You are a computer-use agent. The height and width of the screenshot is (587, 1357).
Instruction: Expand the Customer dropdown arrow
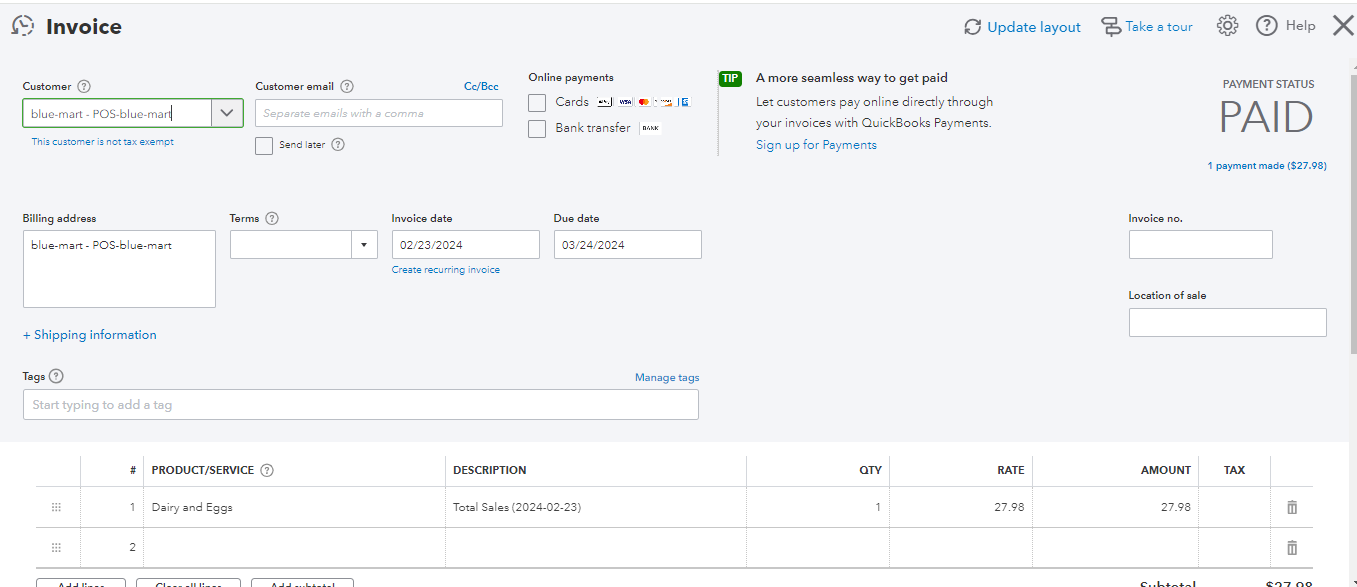227,113
